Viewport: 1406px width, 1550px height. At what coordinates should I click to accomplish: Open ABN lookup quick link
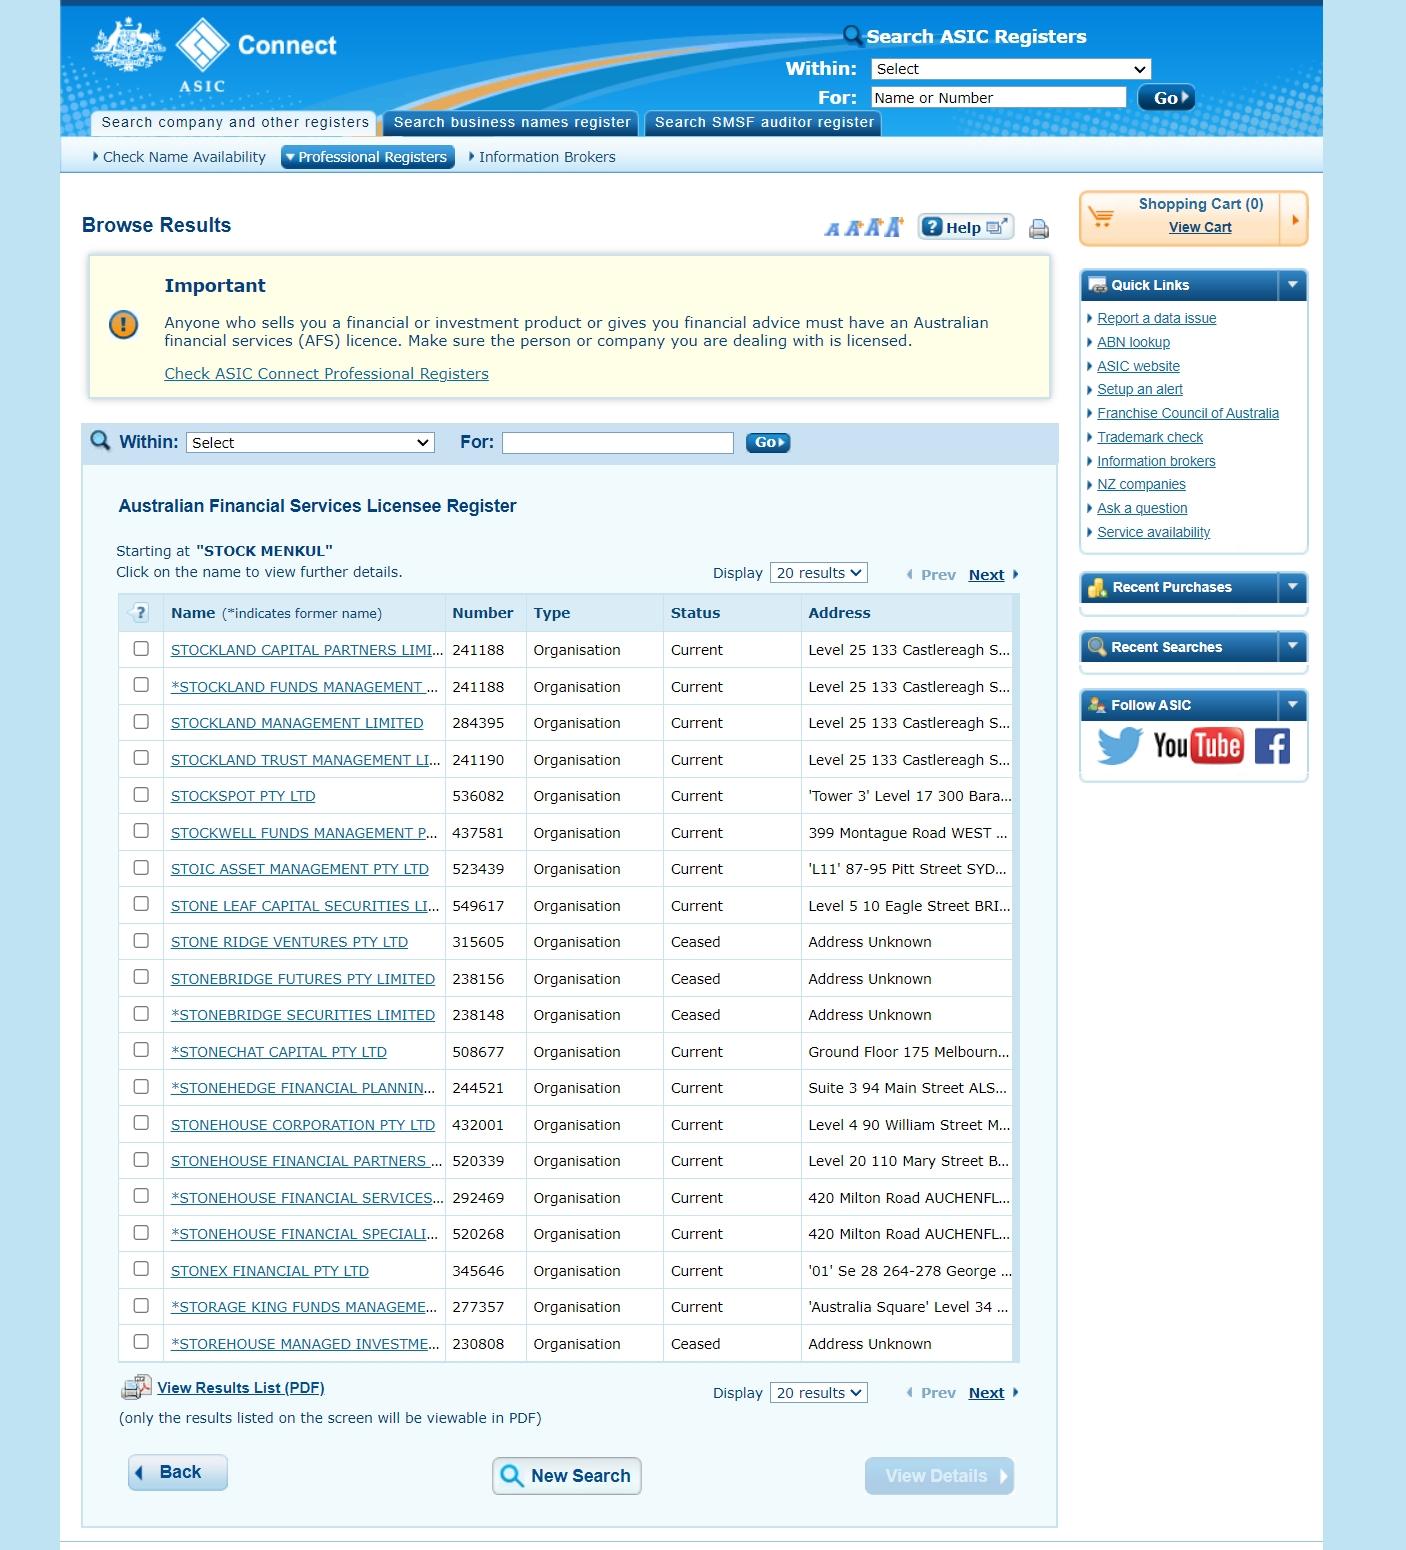point(1133,342)
